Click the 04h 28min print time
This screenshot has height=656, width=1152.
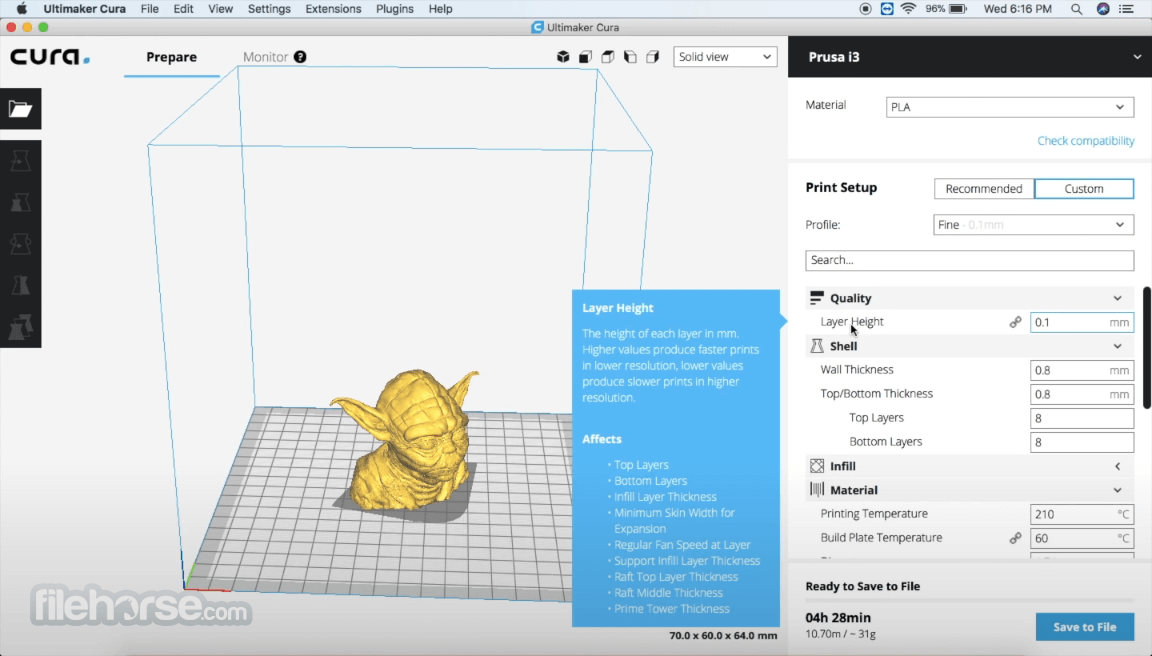click(x=838, y=618)
